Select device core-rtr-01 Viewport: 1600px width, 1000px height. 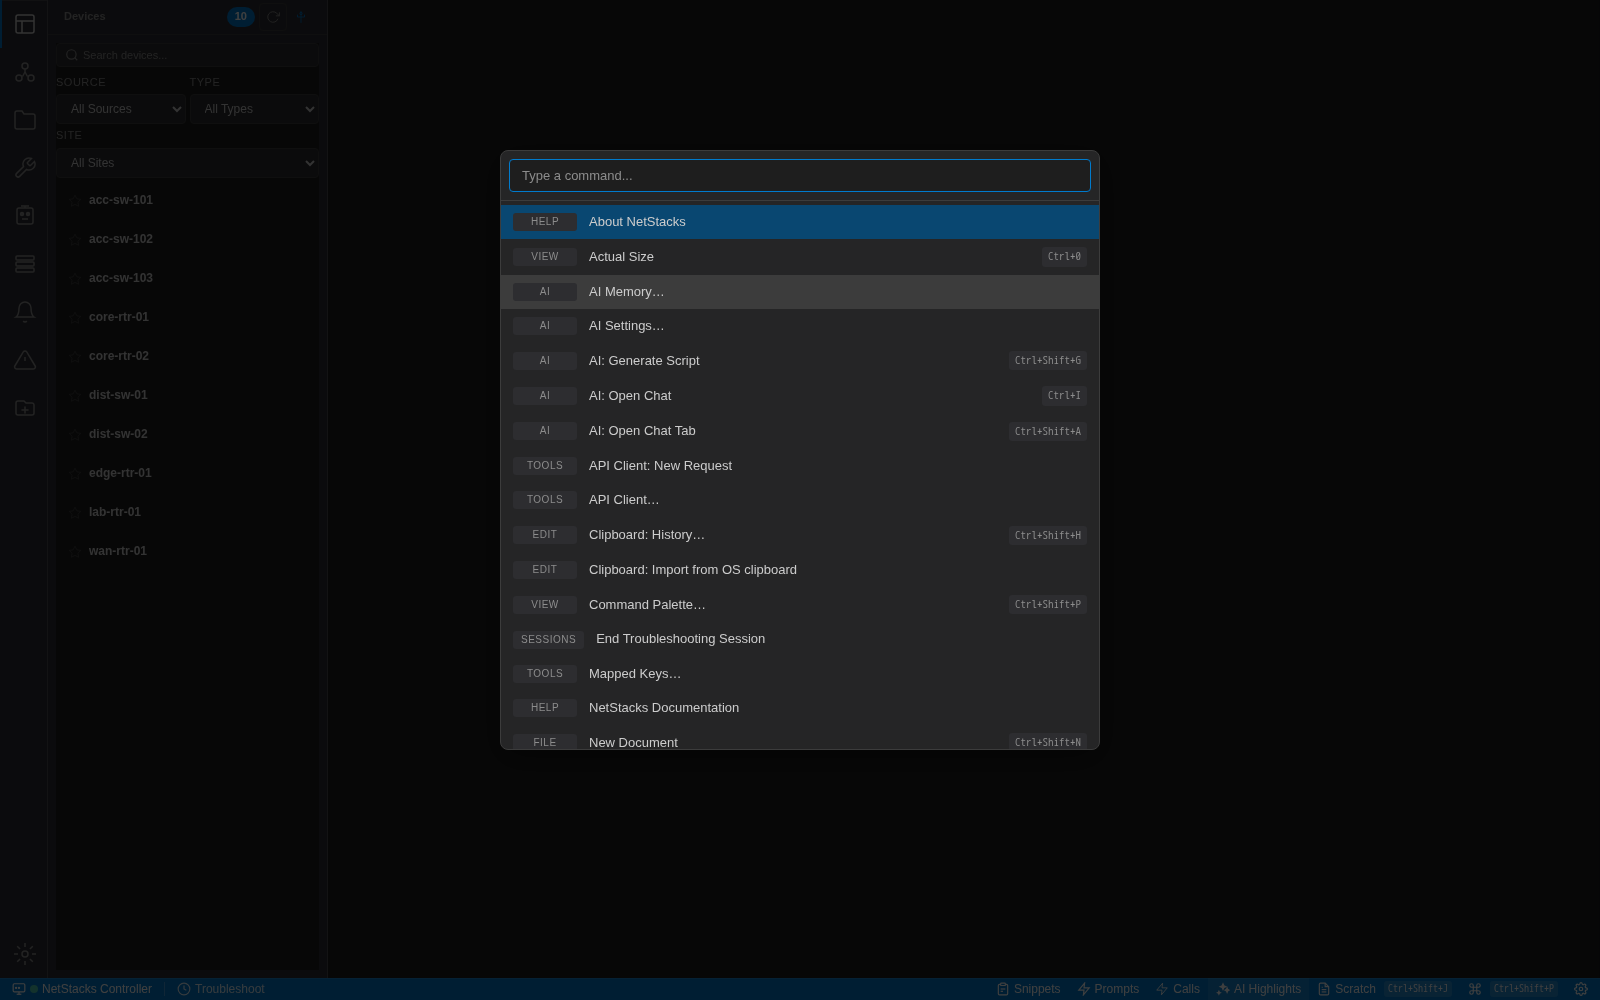[x=188, y=317]
